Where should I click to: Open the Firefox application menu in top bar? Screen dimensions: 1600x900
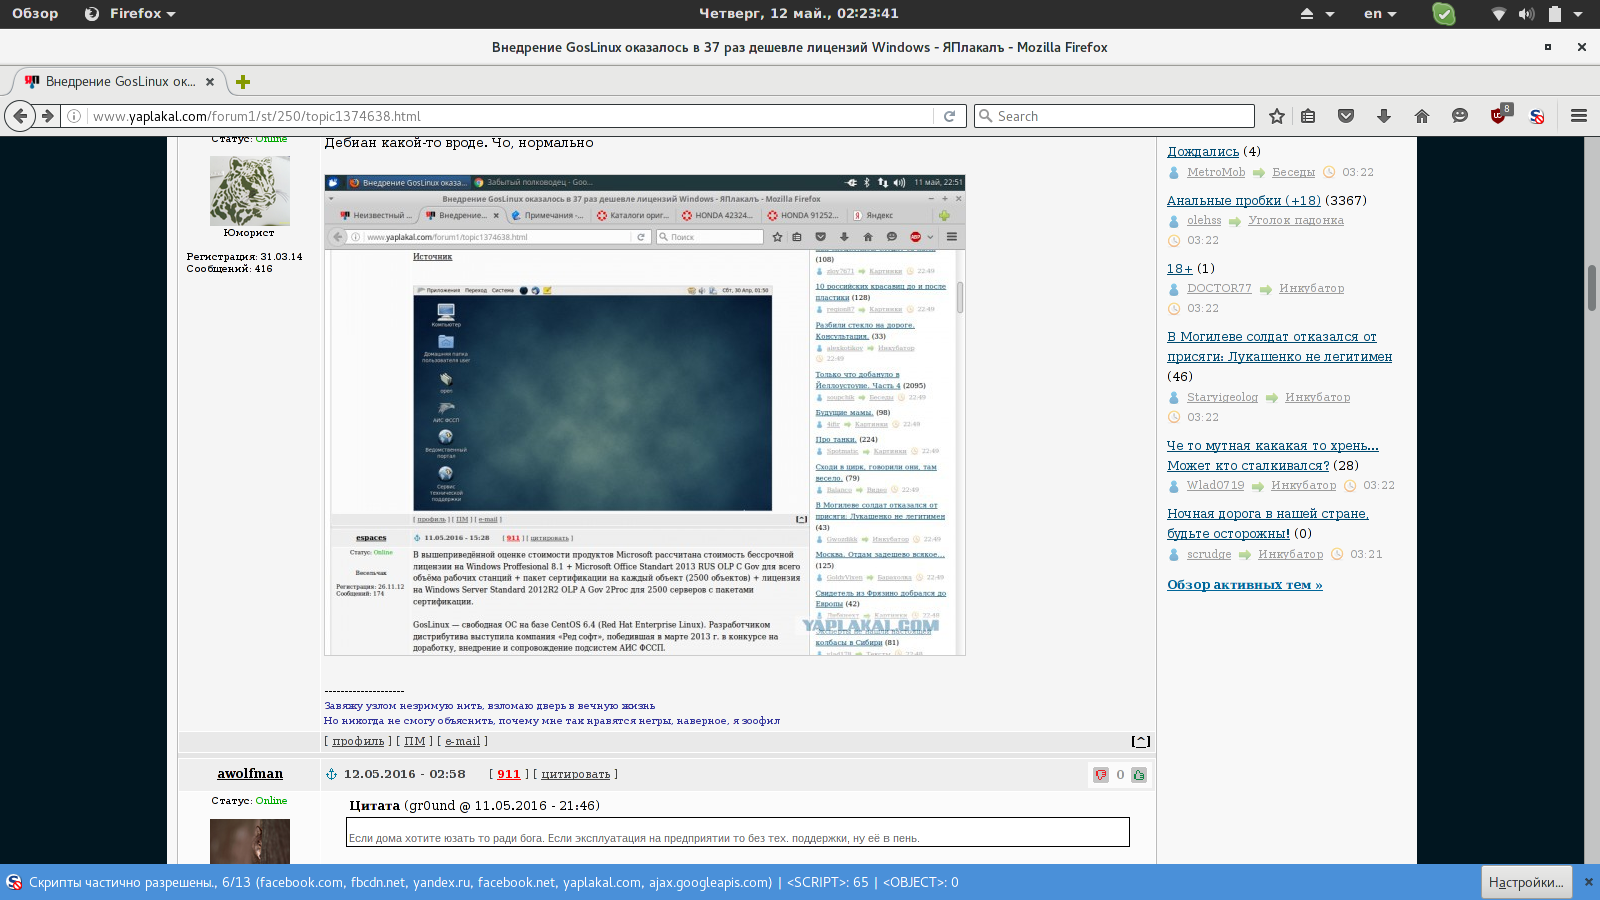point(131,14)
